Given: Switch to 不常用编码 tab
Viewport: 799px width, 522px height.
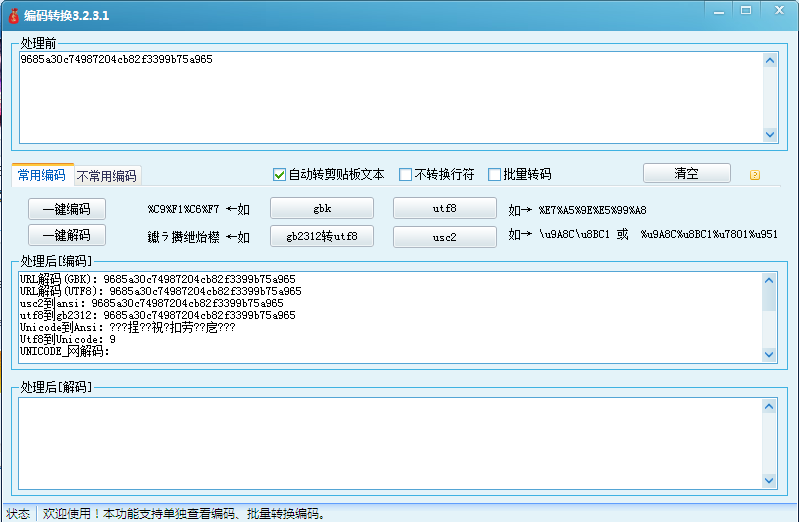Looking at the screenshot, I should (x=106, y=176).
